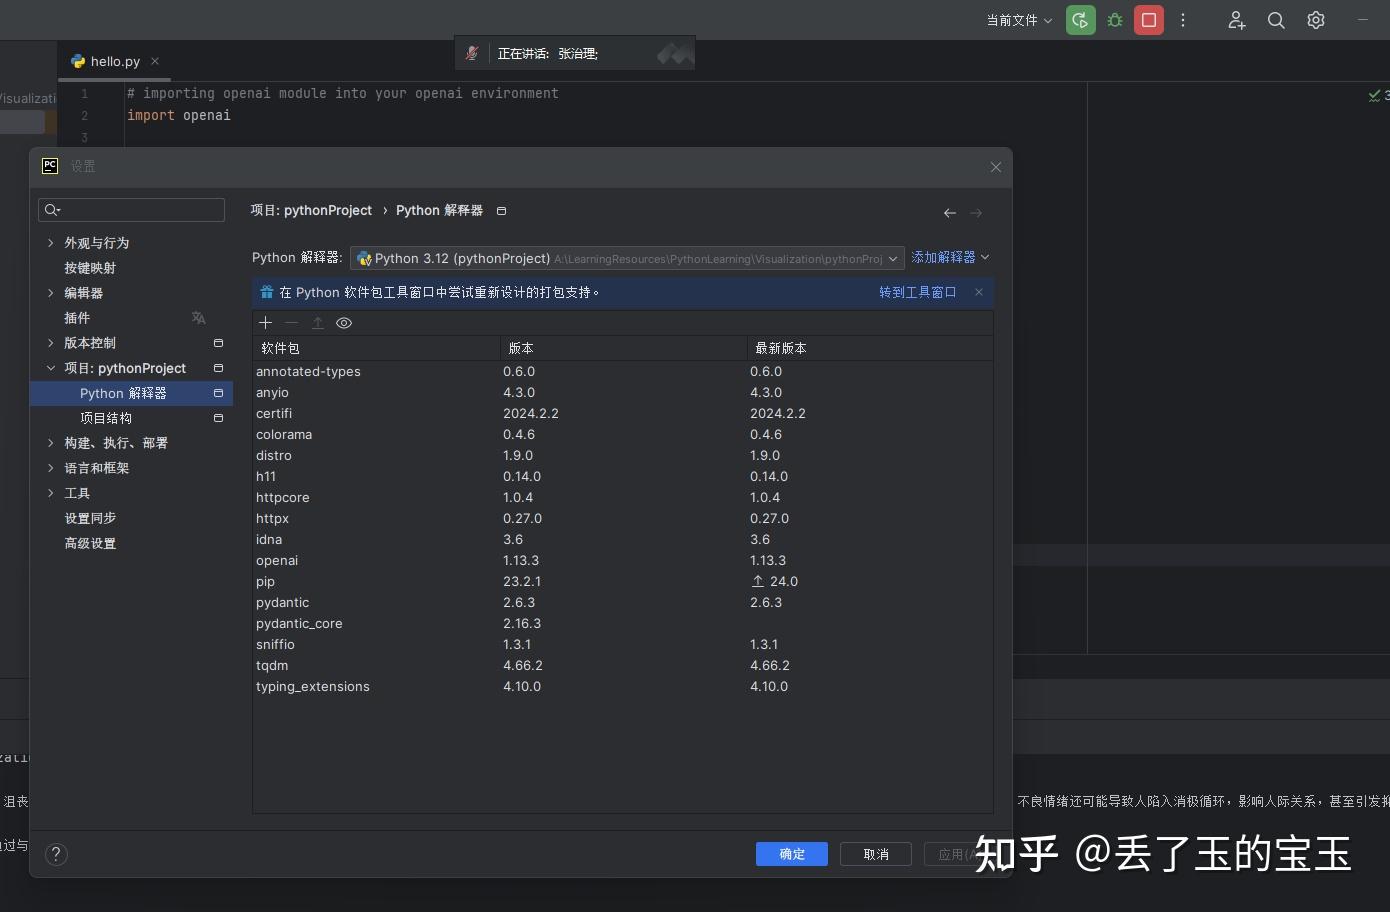Expand the 外观与行为 tree node
Image resolution: width=1390 pixels, height=912 pixels.
pyautogui.click(x=51, y=242)
